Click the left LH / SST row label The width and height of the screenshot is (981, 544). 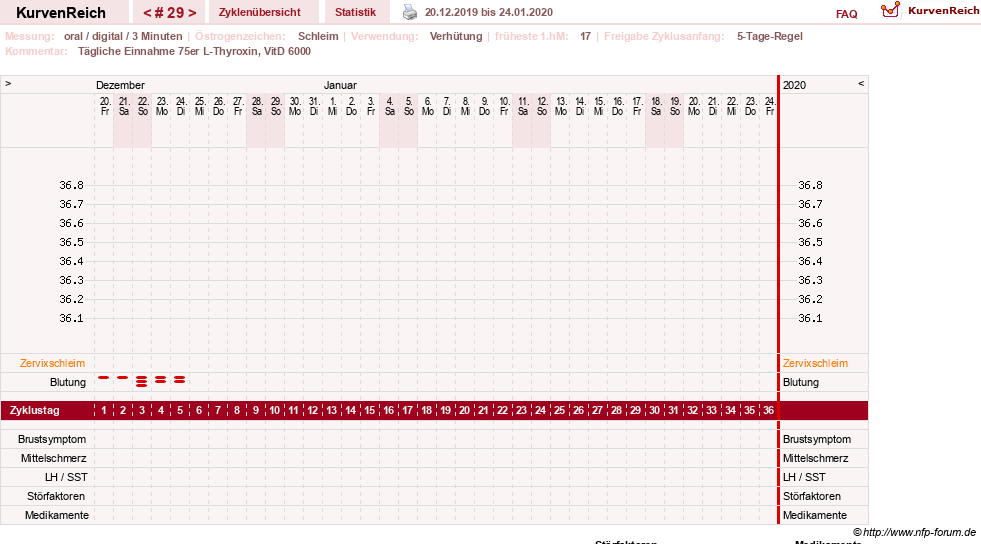(x=66, y=477)
